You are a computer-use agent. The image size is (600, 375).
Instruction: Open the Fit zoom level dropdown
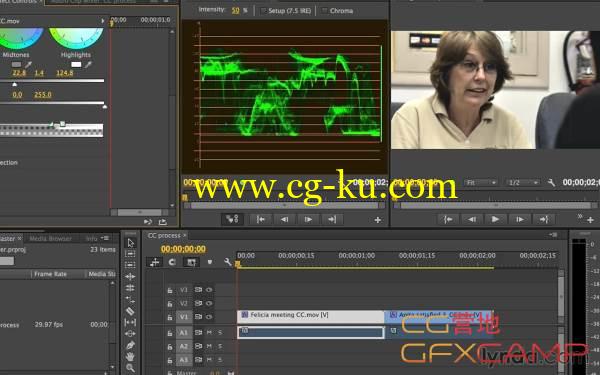click(481, 183)
